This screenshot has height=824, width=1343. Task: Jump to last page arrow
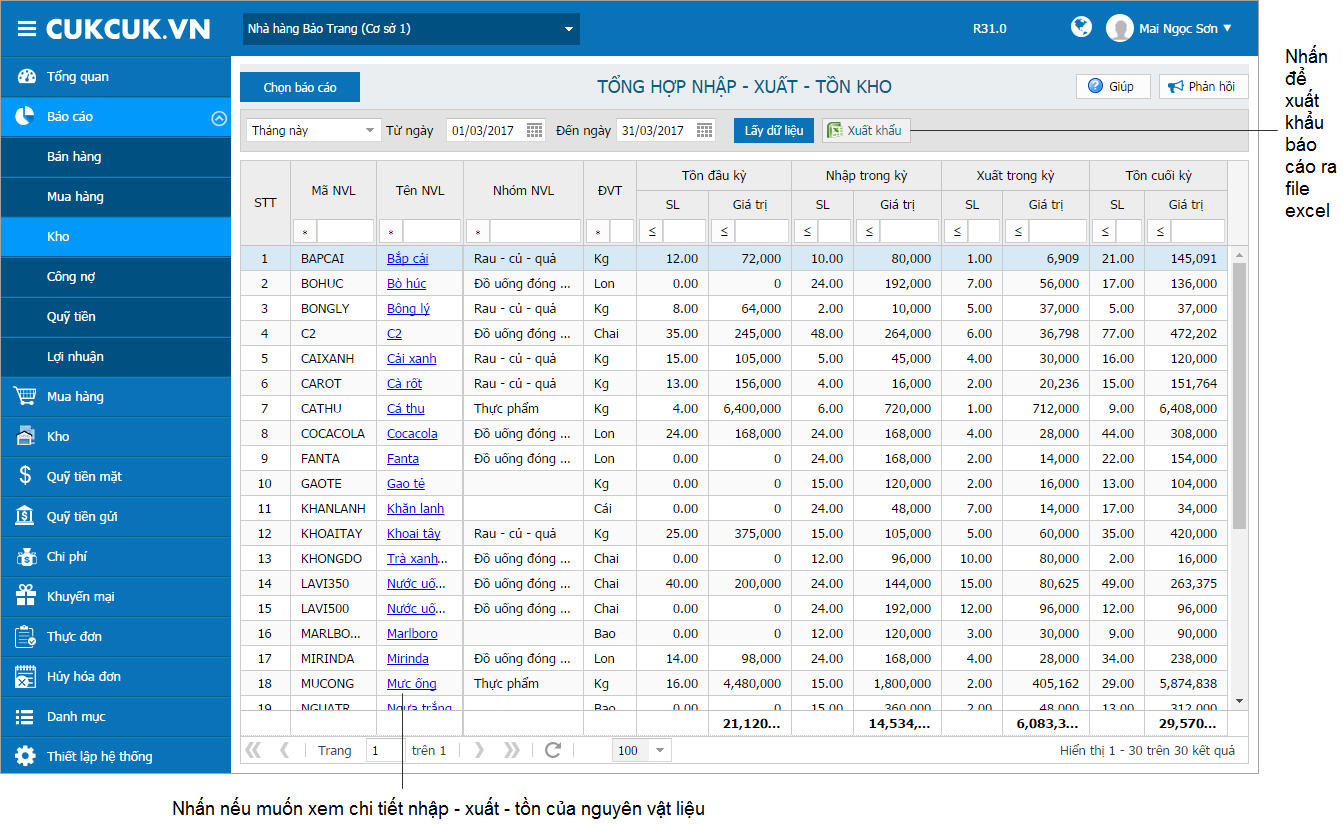click(x=512, y=750)
